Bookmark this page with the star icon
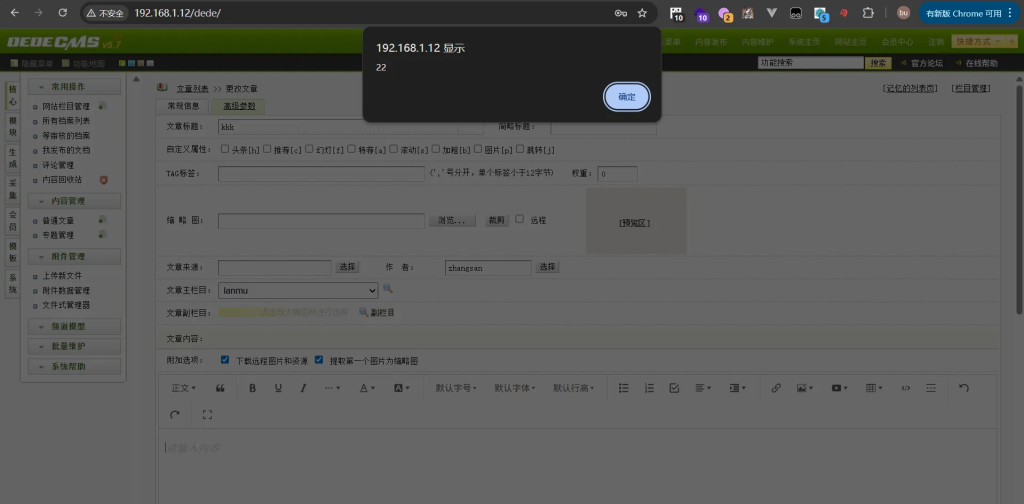 click(642, 13)
